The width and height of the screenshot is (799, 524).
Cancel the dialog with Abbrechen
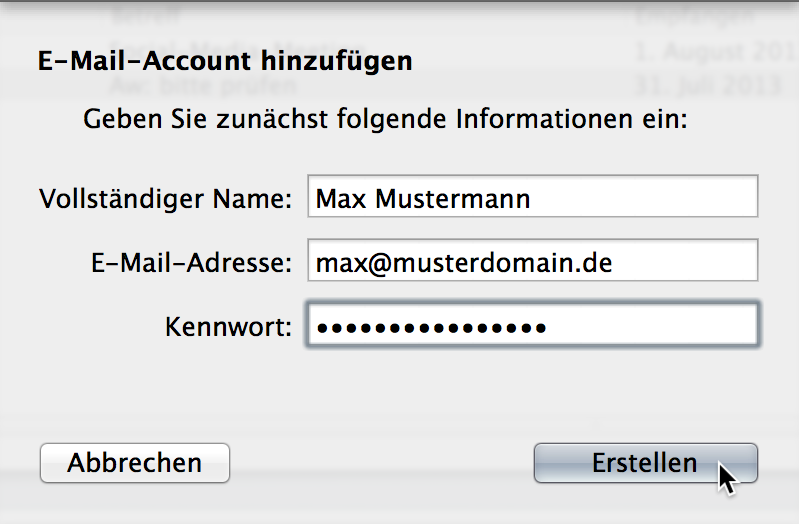click(x=135, y=463)
